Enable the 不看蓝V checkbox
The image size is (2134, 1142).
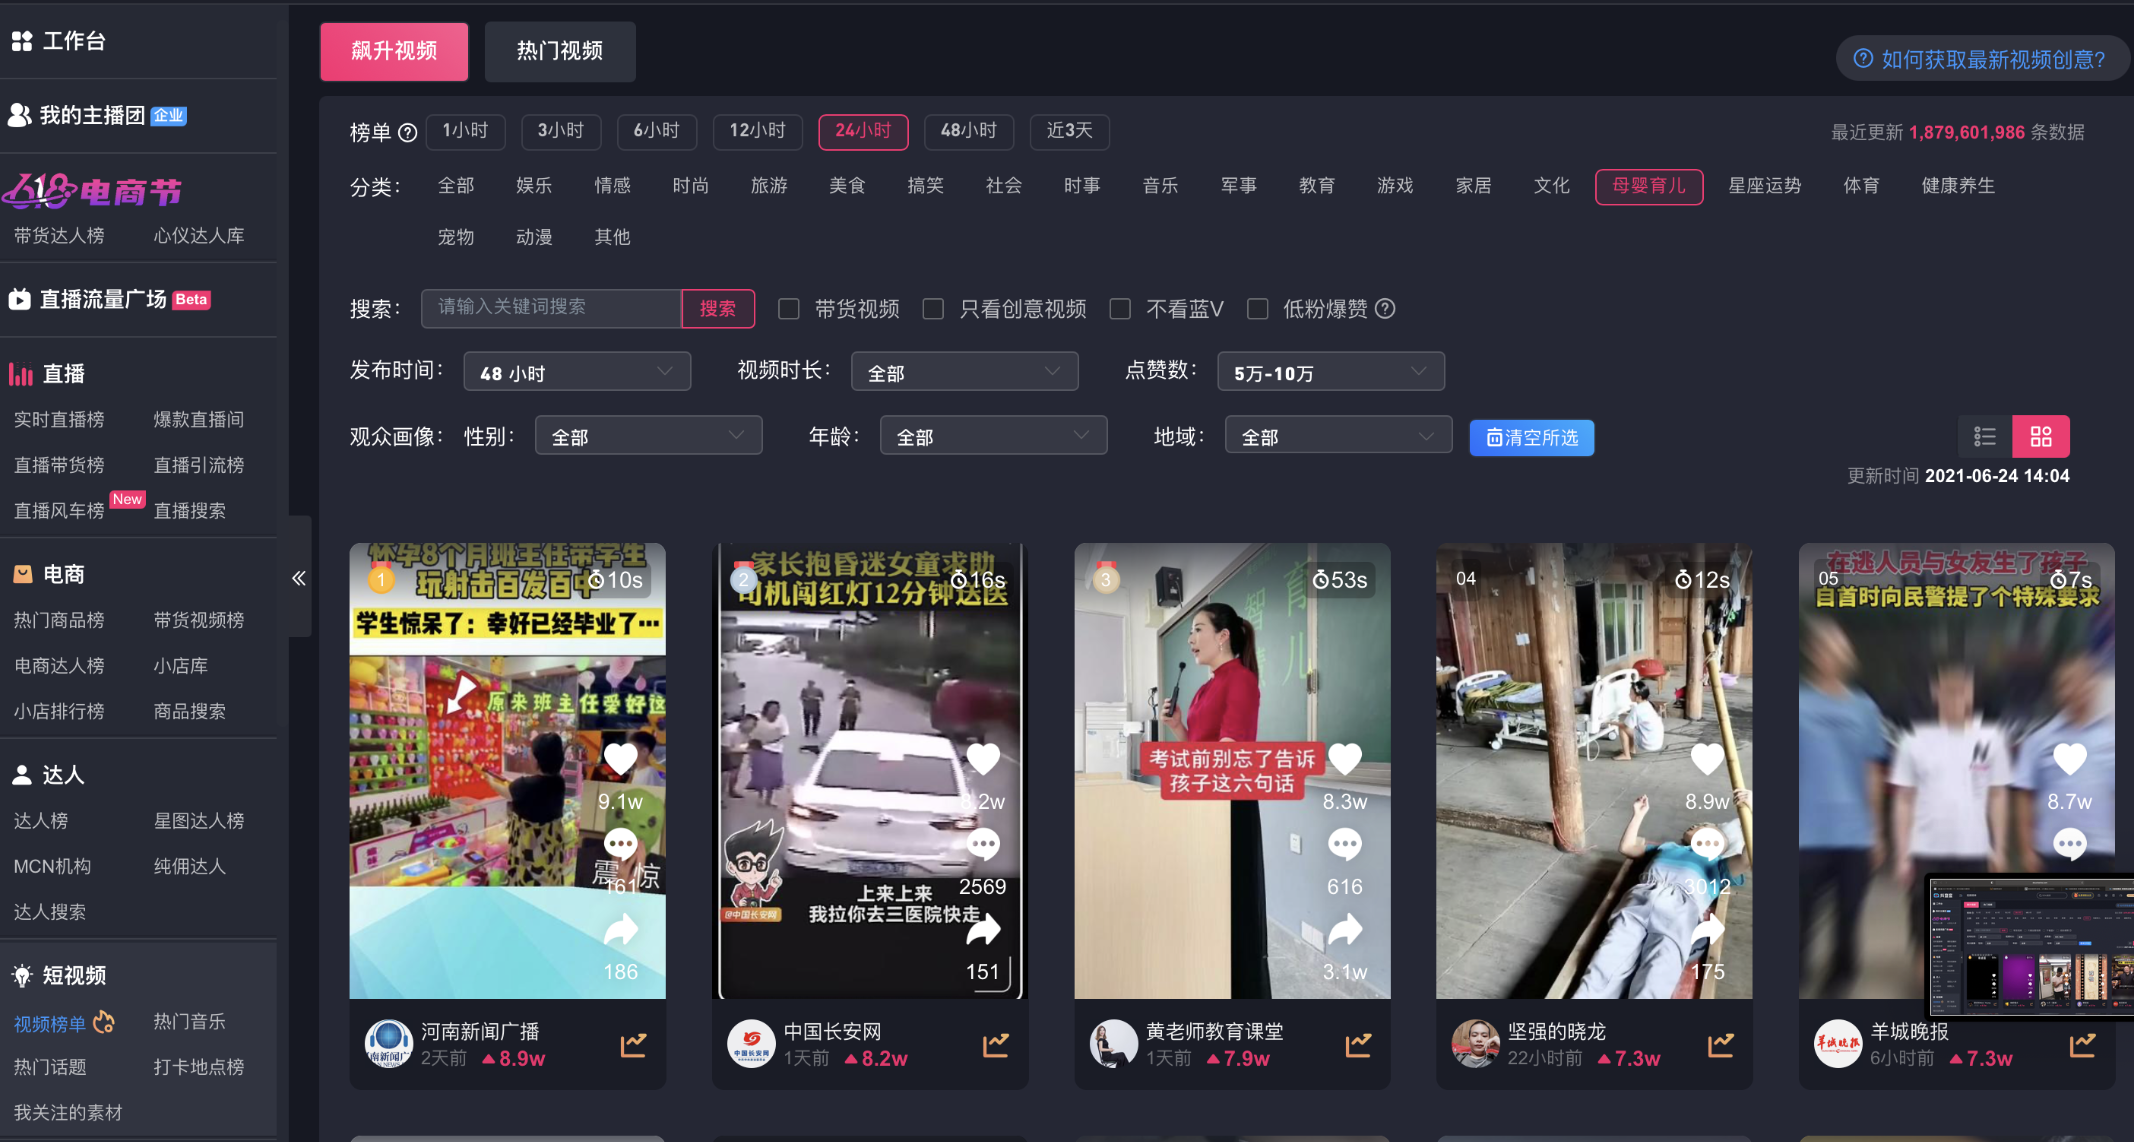pos(1120,309)
